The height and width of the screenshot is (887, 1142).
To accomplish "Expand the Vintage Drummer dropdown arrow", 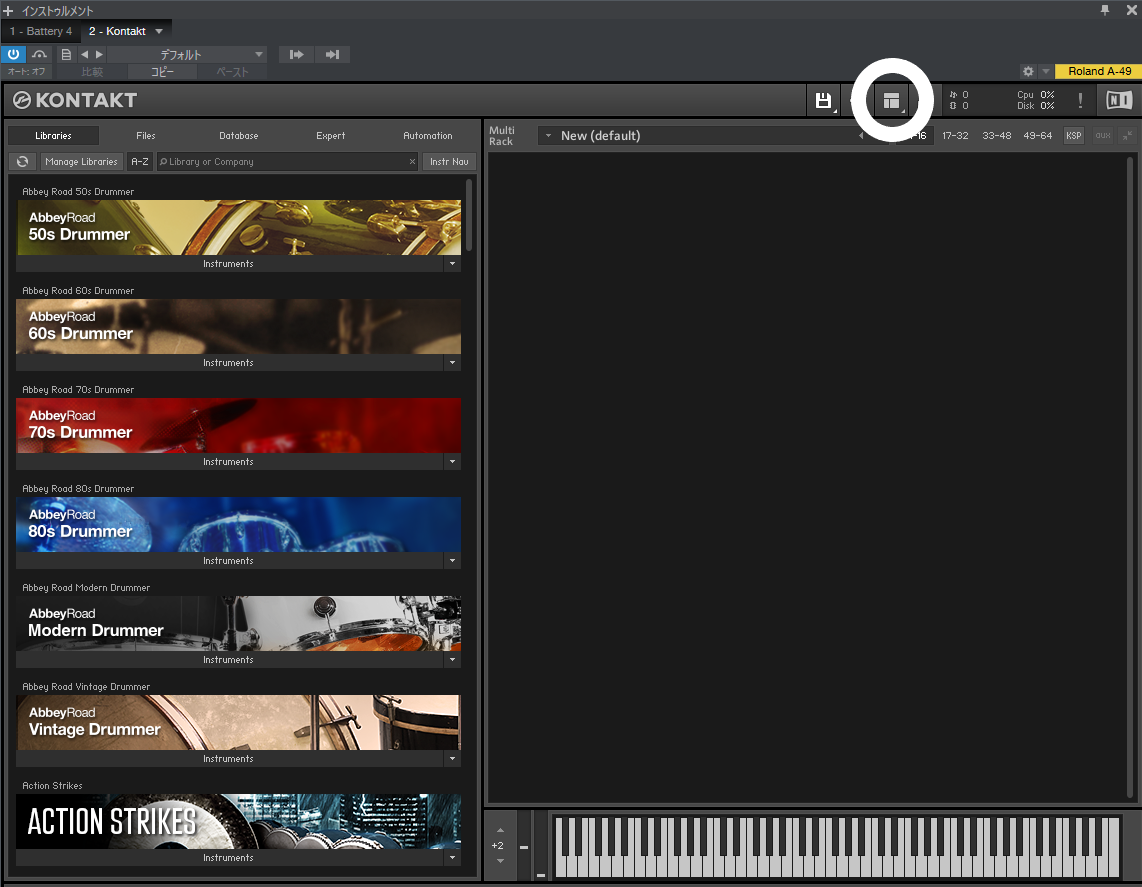I will pyautogui.click(x=452, y=759).
